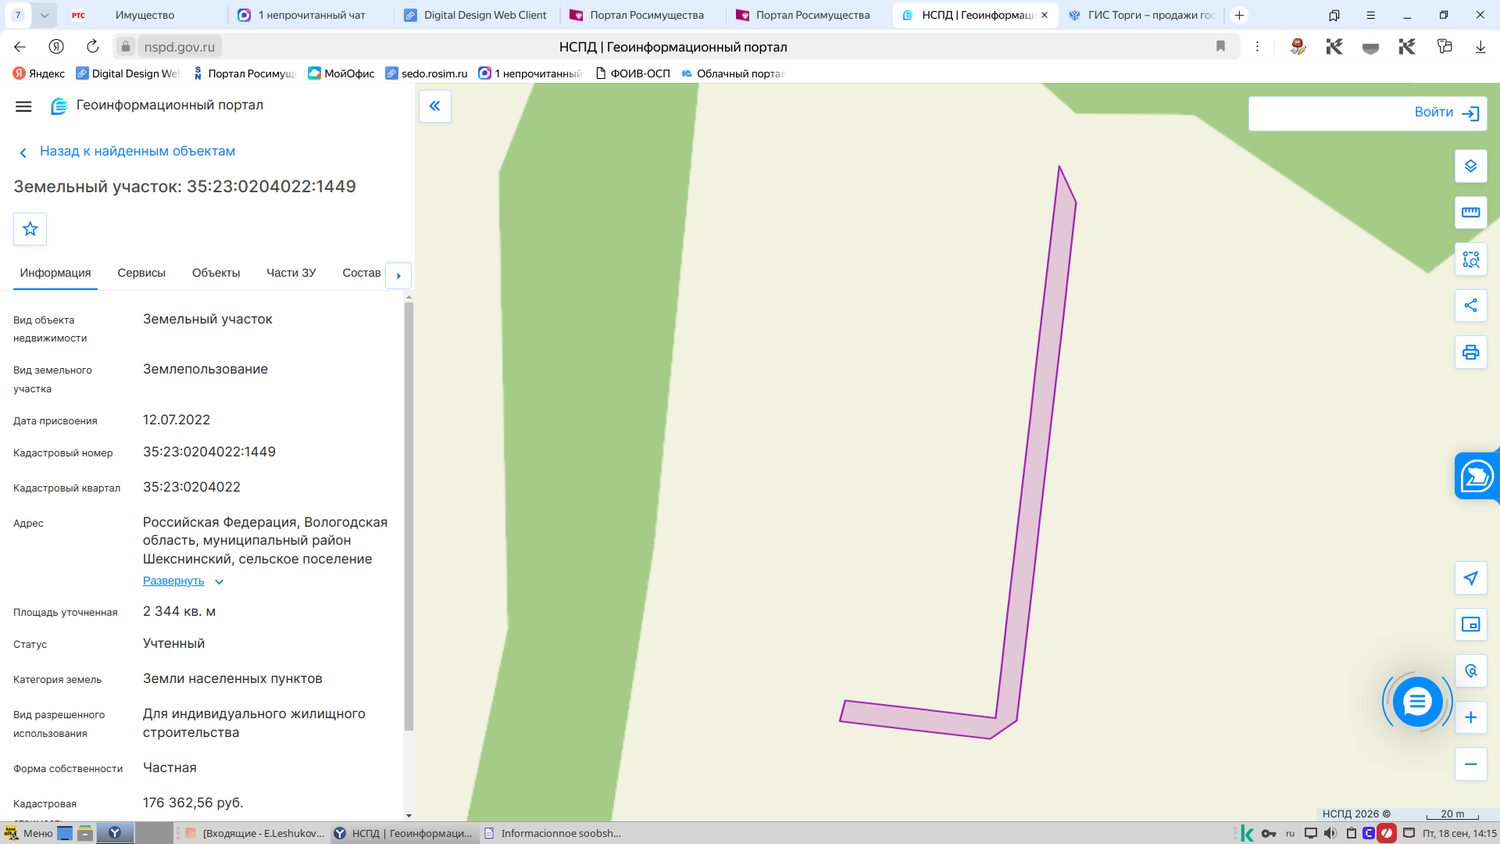Go back to the previous browser page
Image resolution: width=1500 pixels, height=844 pixels.
[x=20, y=46]
